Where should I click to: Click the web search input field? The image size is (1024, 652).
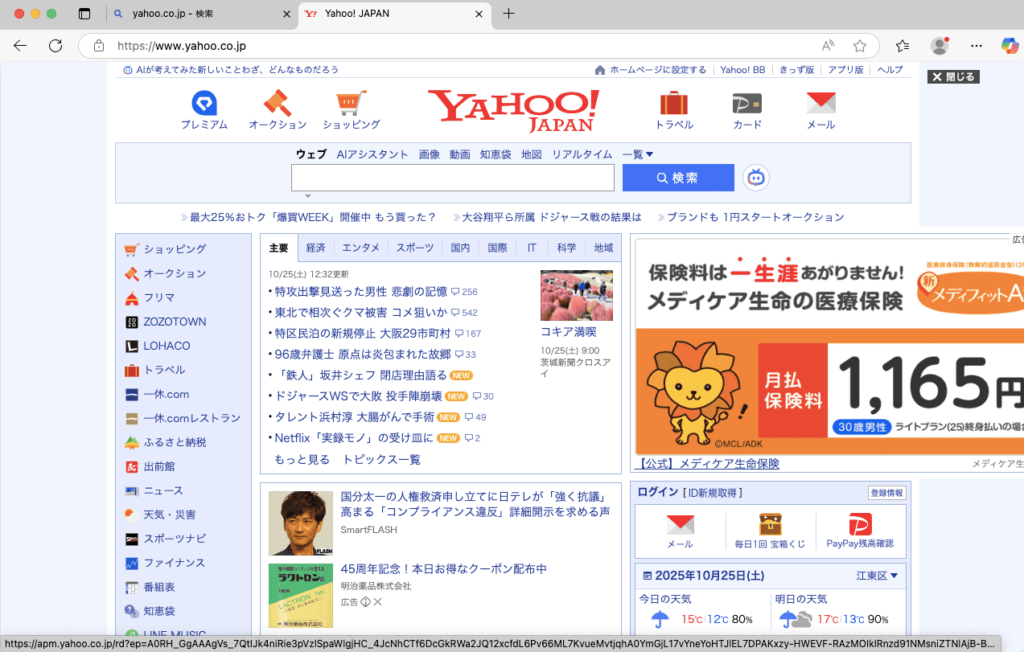click(453, 178)
